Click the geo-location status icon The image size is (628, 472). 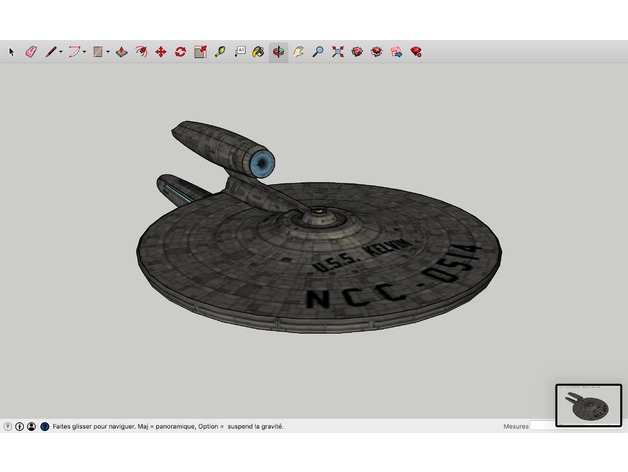[x=8, y=426]
